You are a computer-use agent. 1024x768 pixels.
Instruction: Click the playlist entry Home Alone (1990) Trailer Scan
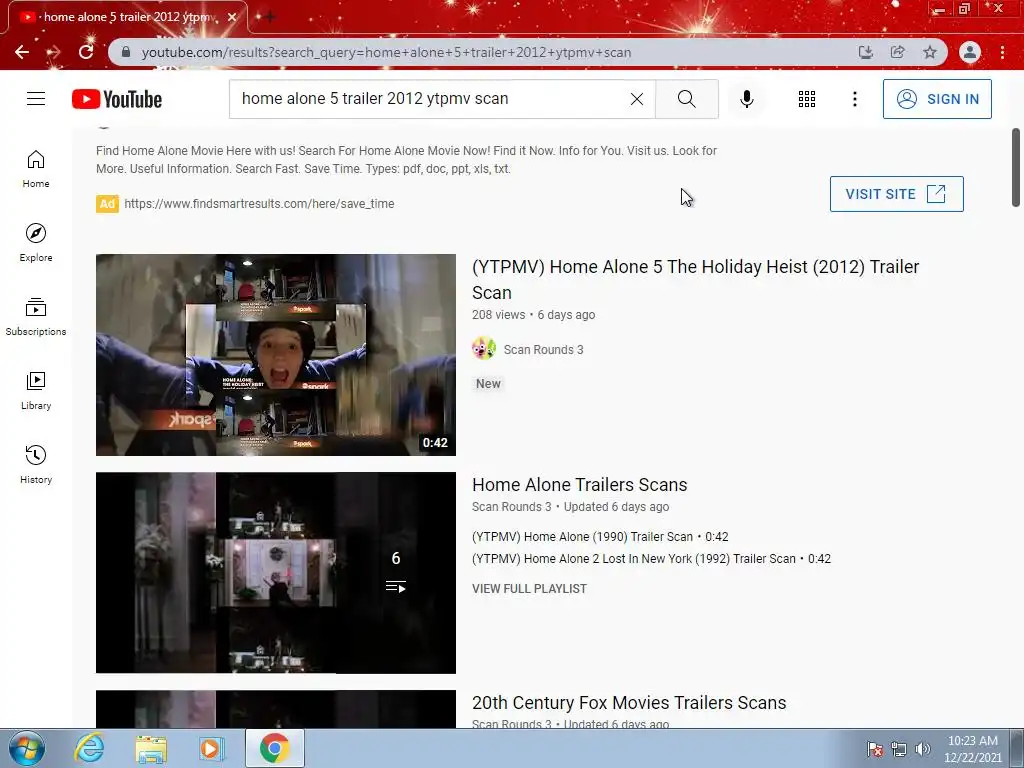(600, 537)
